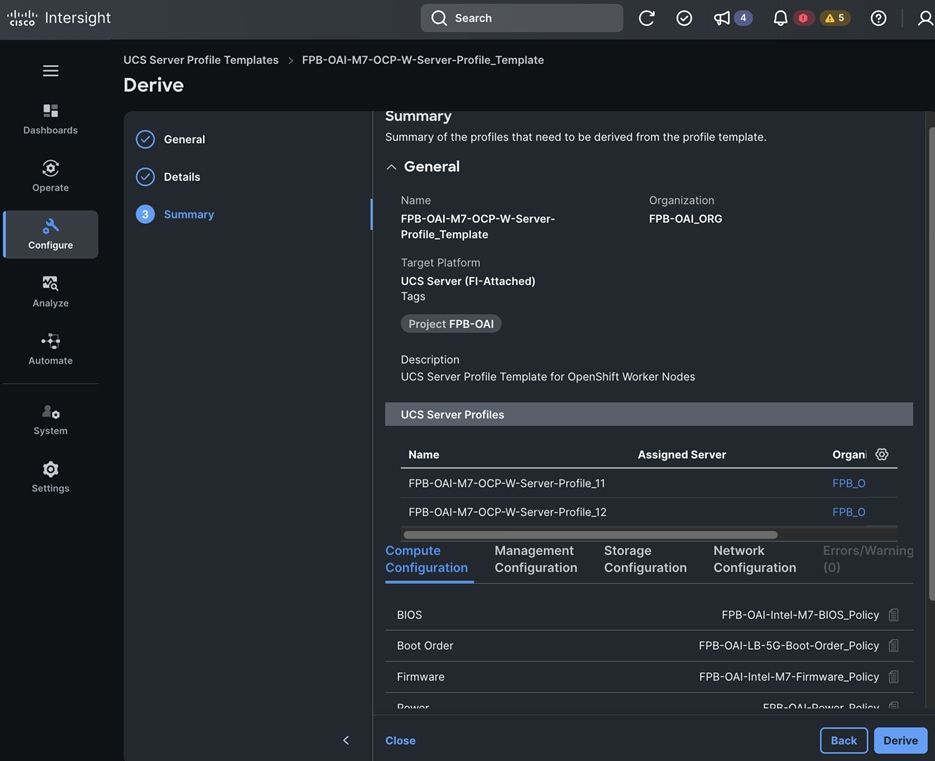Open the notifications bell

[x=780, y=18]
